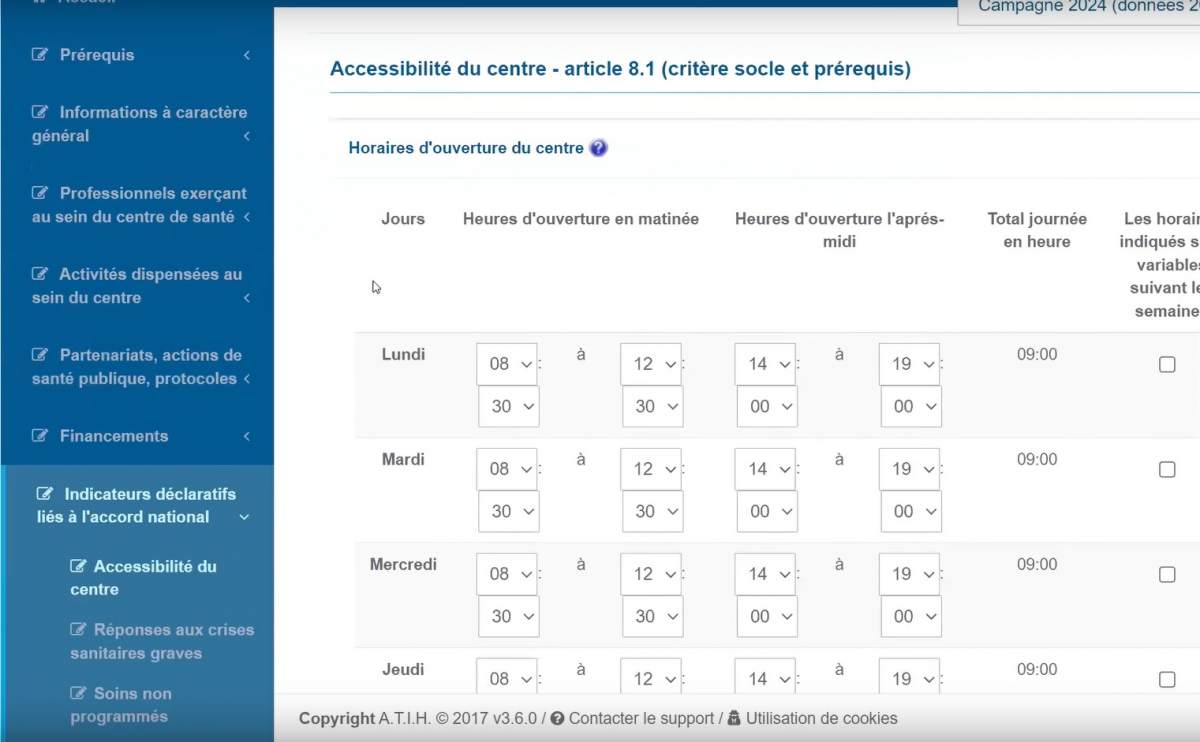Open Lundi morning end hour dropdown (12)
1200x742 pixels.
(x=651, y=364)
